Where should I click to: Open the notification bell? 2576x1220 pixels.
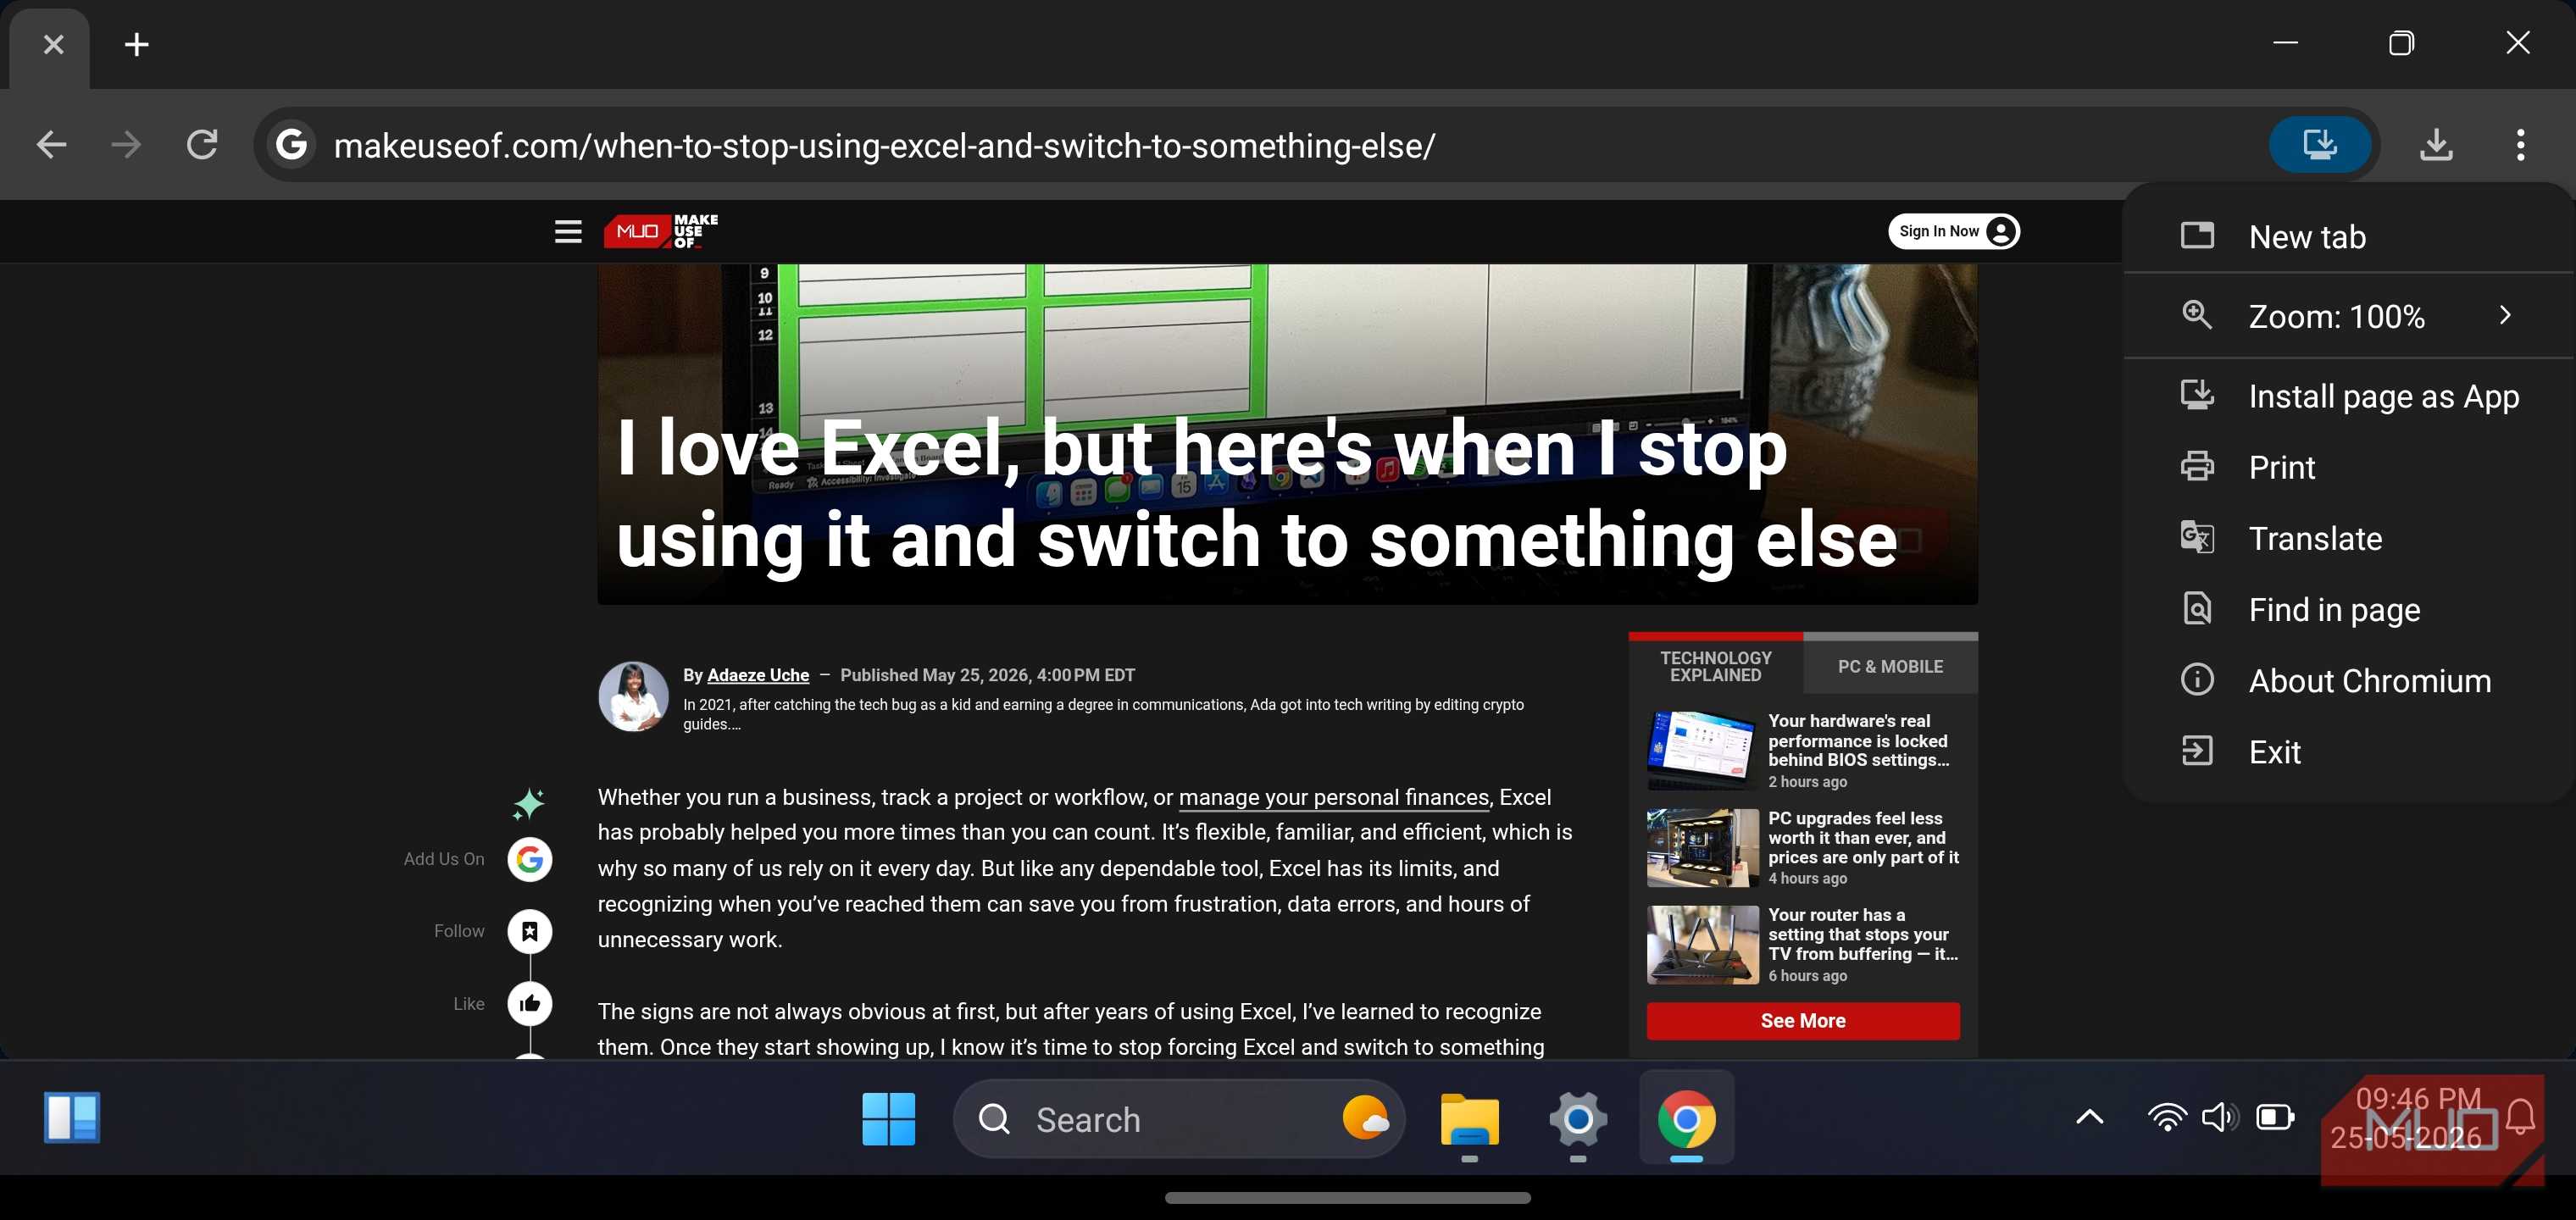point(2521,1118)
